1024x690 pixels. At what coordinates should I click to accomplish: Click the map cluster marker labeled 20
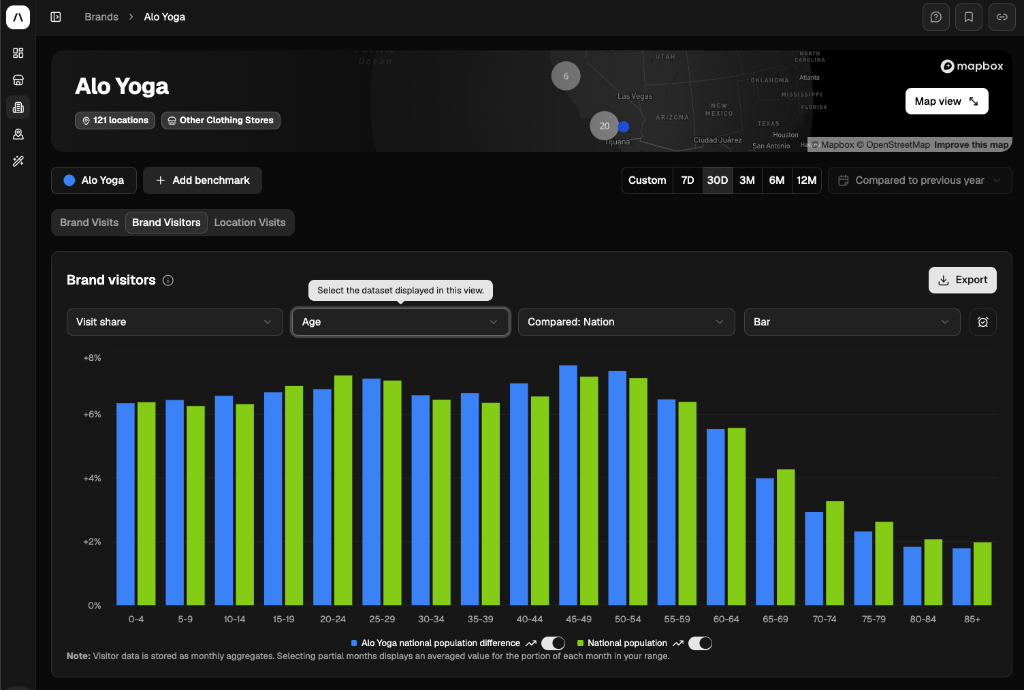point(604,126)
